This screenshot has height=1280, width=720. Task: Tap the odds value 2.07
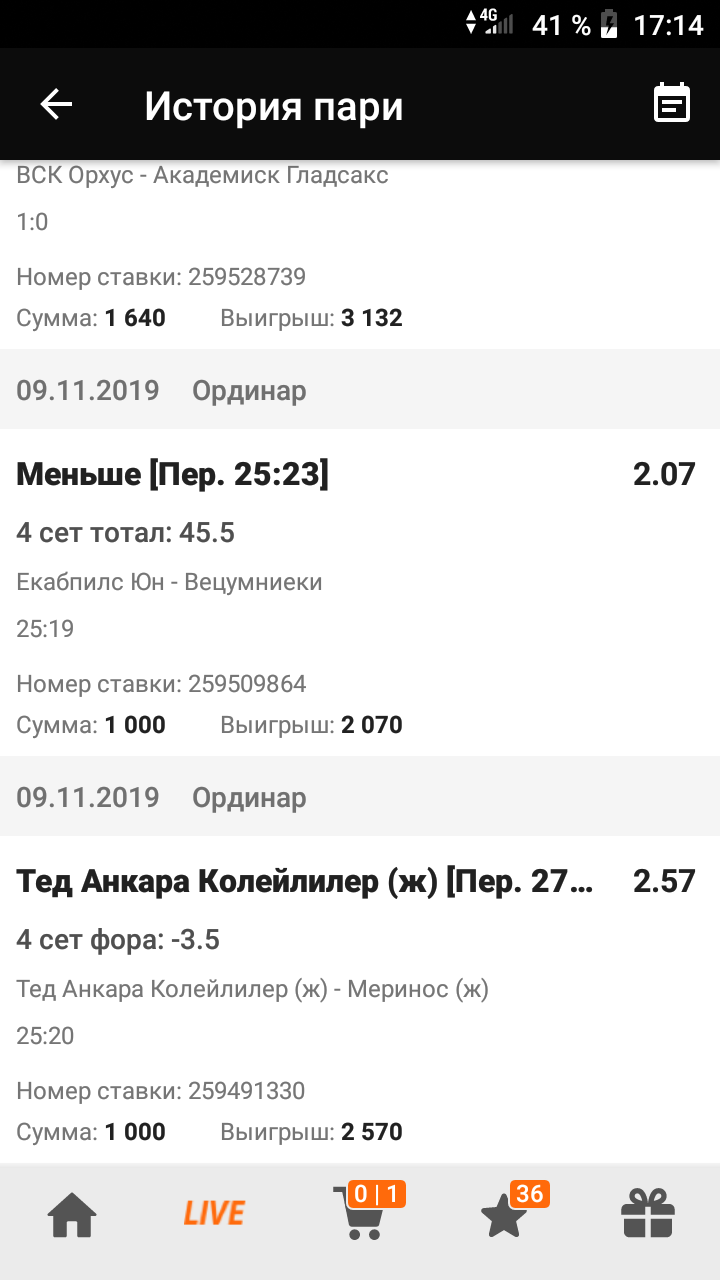(x=664, y=474)
